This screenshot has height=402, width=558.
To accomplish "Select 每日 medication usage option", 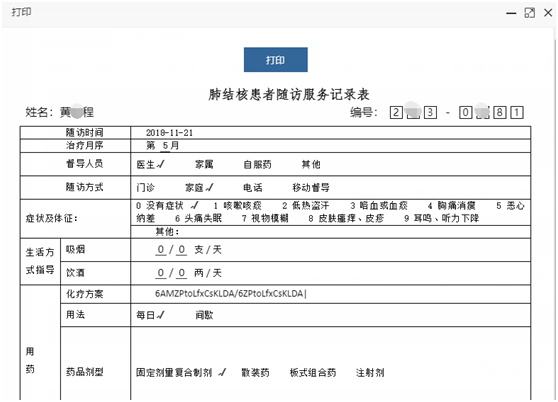I will (x=146, y=315).
